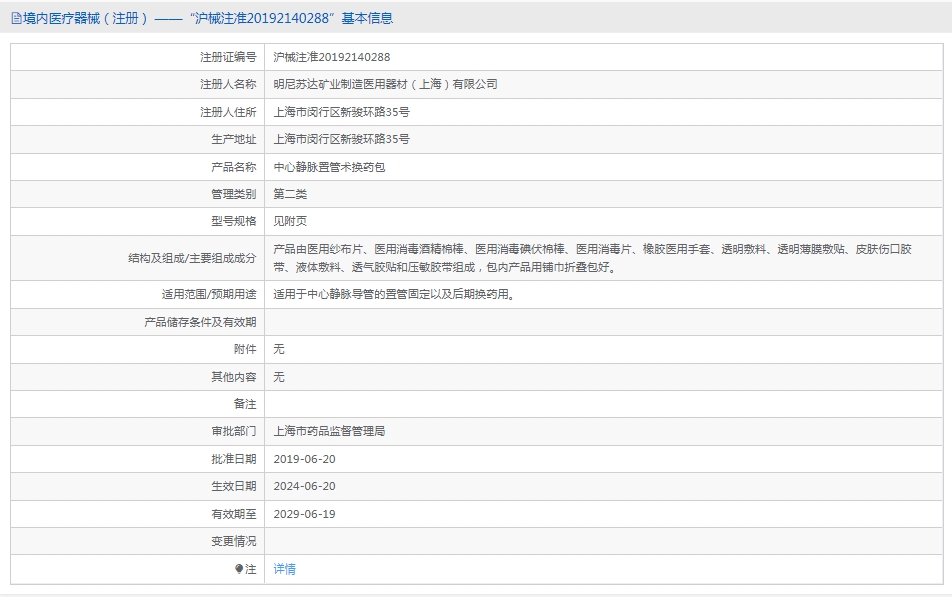Select registrant name 明尼苏达矿业制造医用器材（上海）有限公司
This screenshot has width=952, height=597.
tap(386, 84)
